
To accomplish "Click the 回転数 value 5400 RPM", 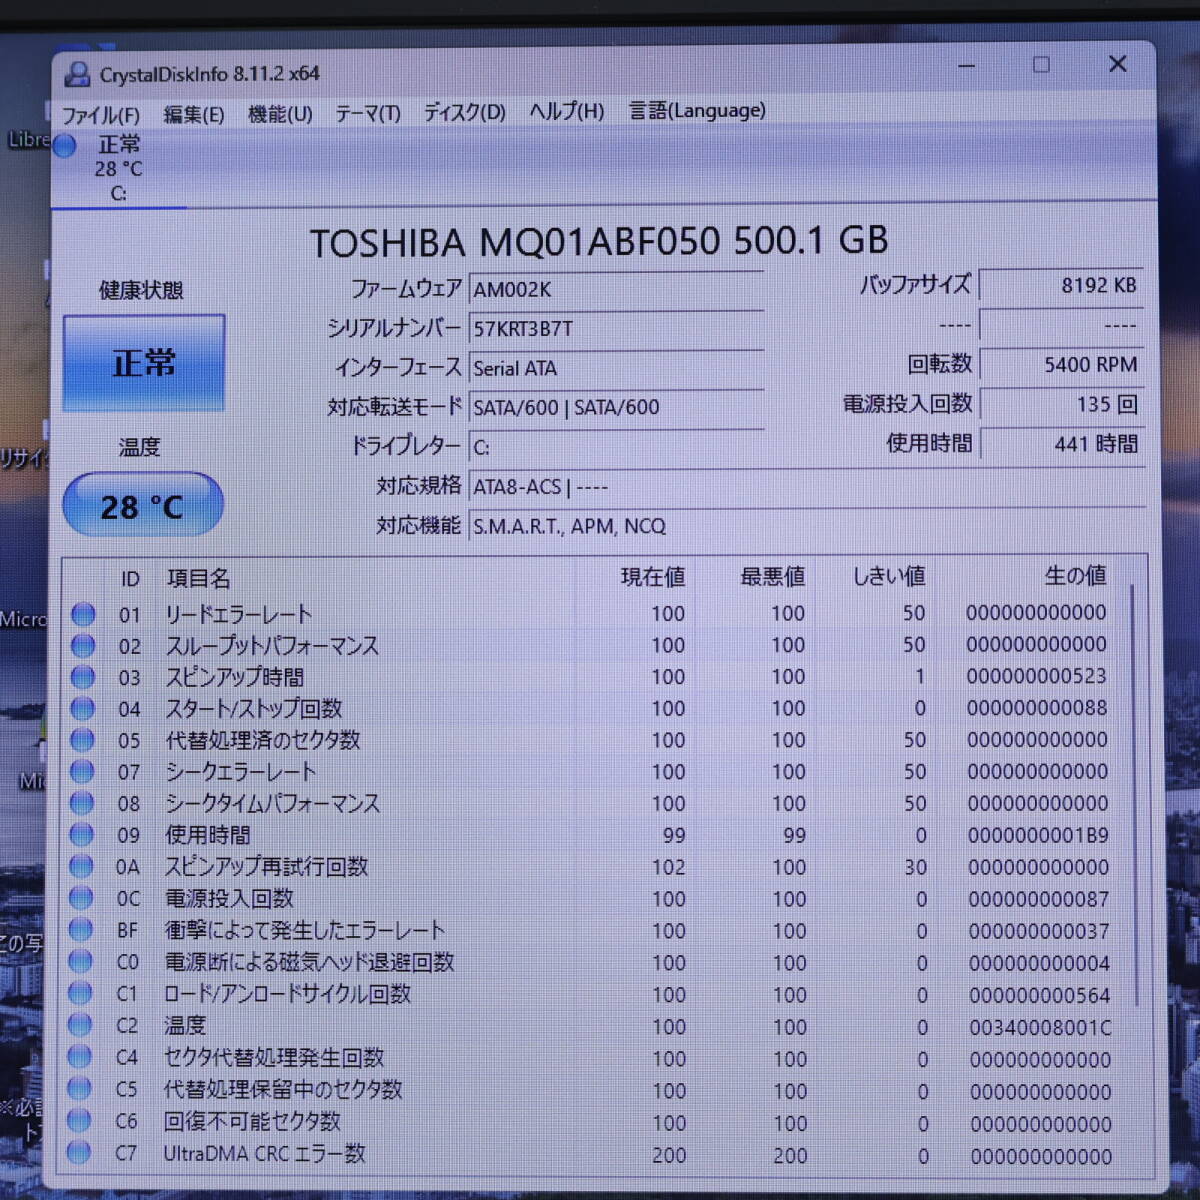I will 1062,365.
